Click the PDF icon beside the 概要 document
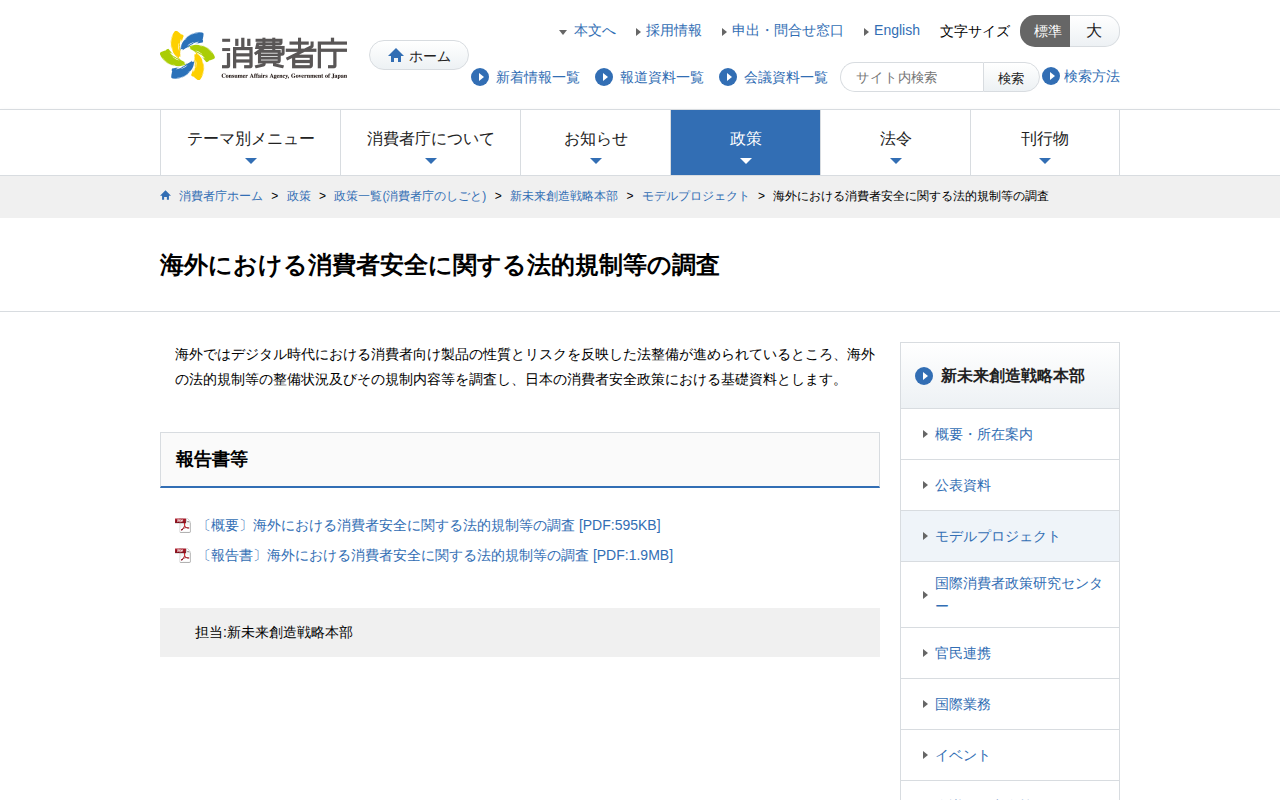The height and width of the screenshot is (800, 1280). tap(182, 526)
